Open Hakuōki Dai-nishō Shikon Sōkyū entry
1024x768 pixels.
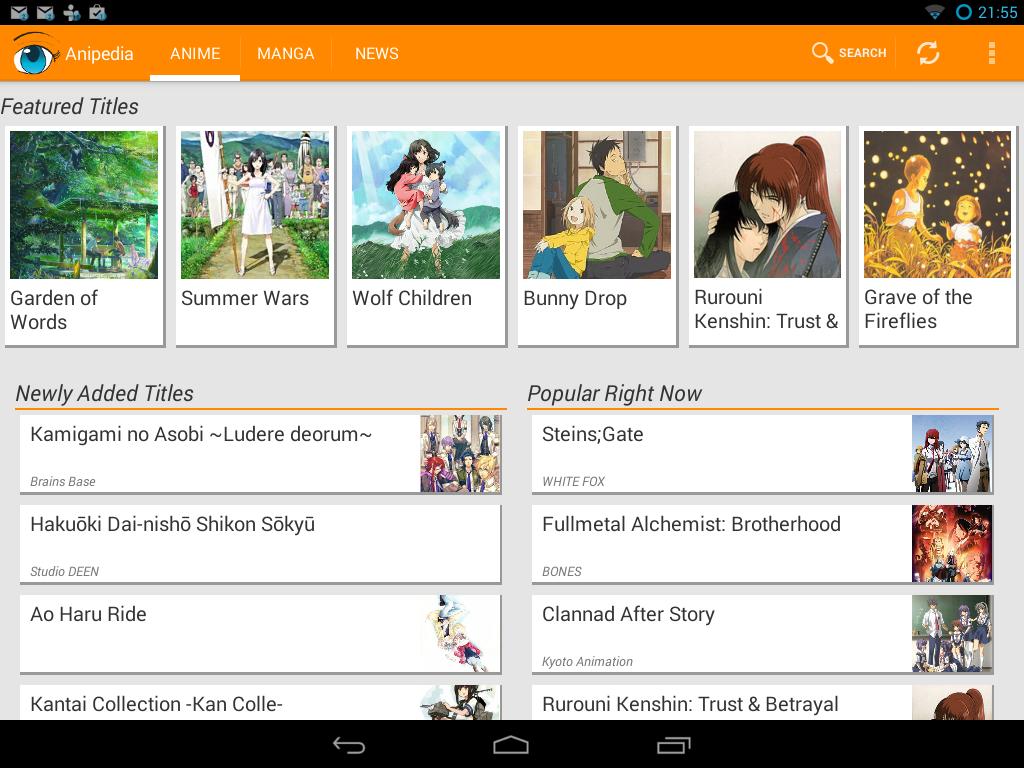coord(261,544)
